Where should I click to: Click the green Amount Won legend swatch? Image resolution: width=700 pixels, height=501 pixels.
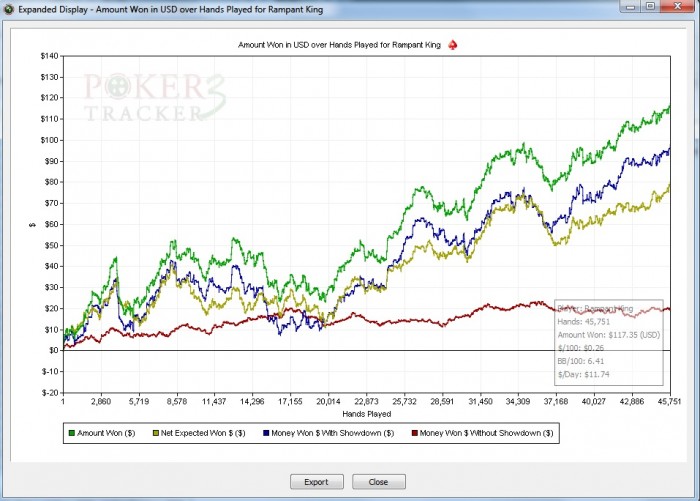point(71,433)
